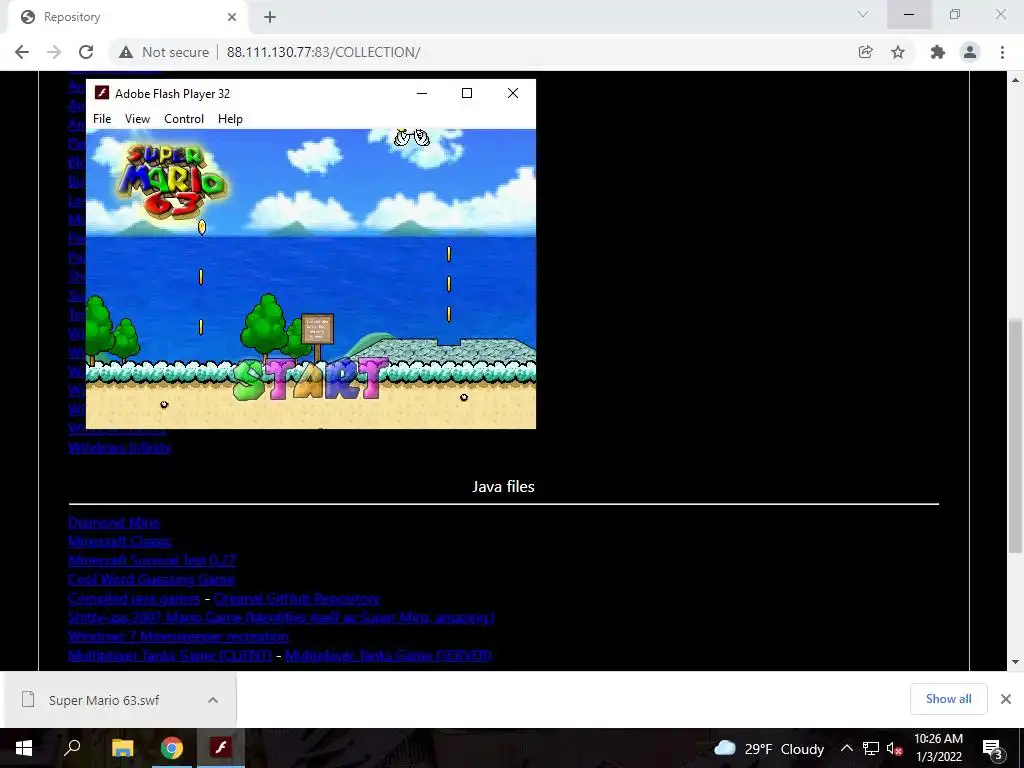The image size is (1024, 768).
Task: Switch to Flash Player in the taskbar
Action: [221, 748]
